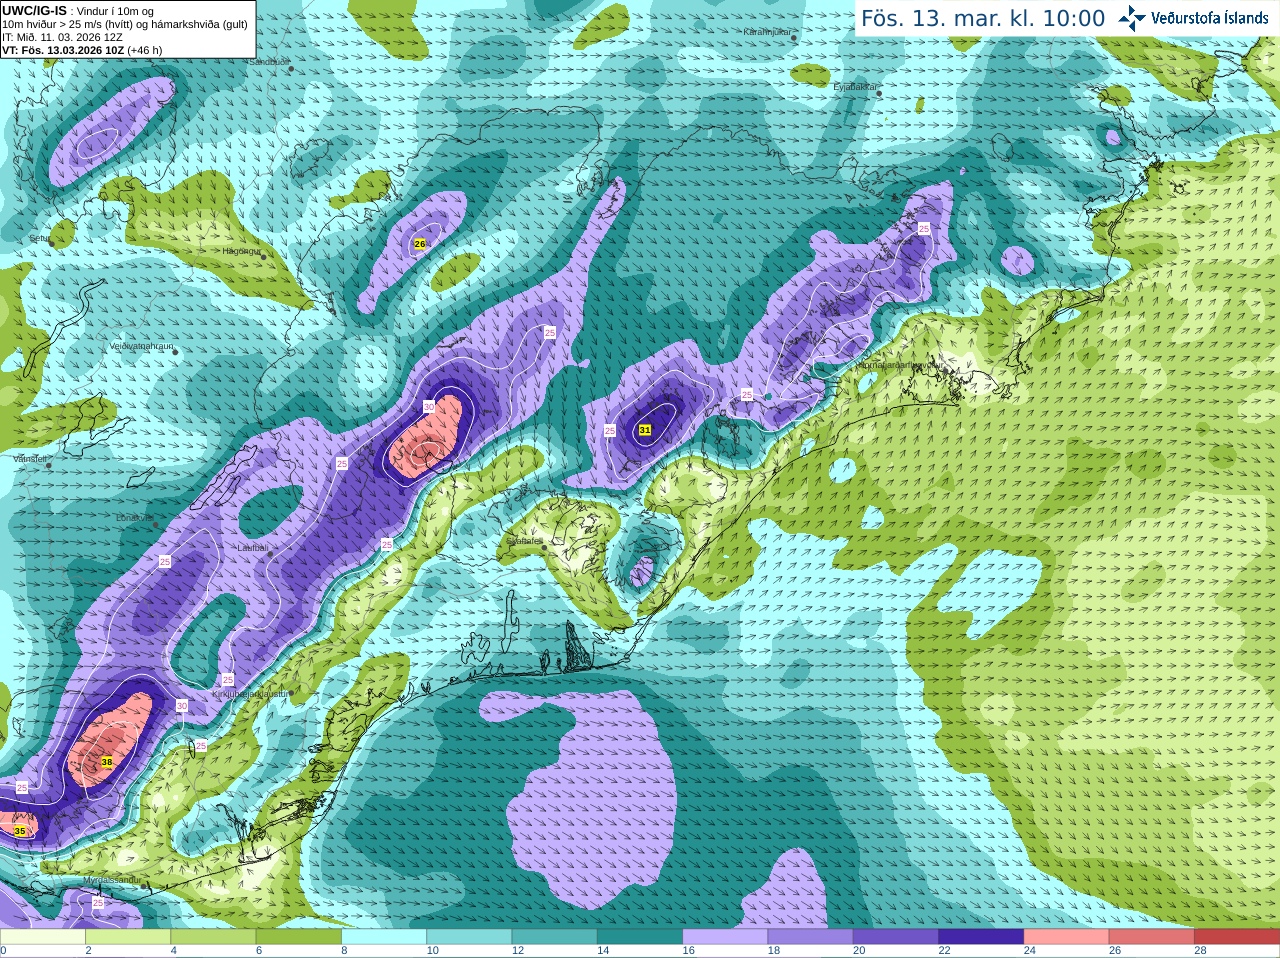
Task: Click the Veiðivatnahraun station label
Action: coord(141,346)
